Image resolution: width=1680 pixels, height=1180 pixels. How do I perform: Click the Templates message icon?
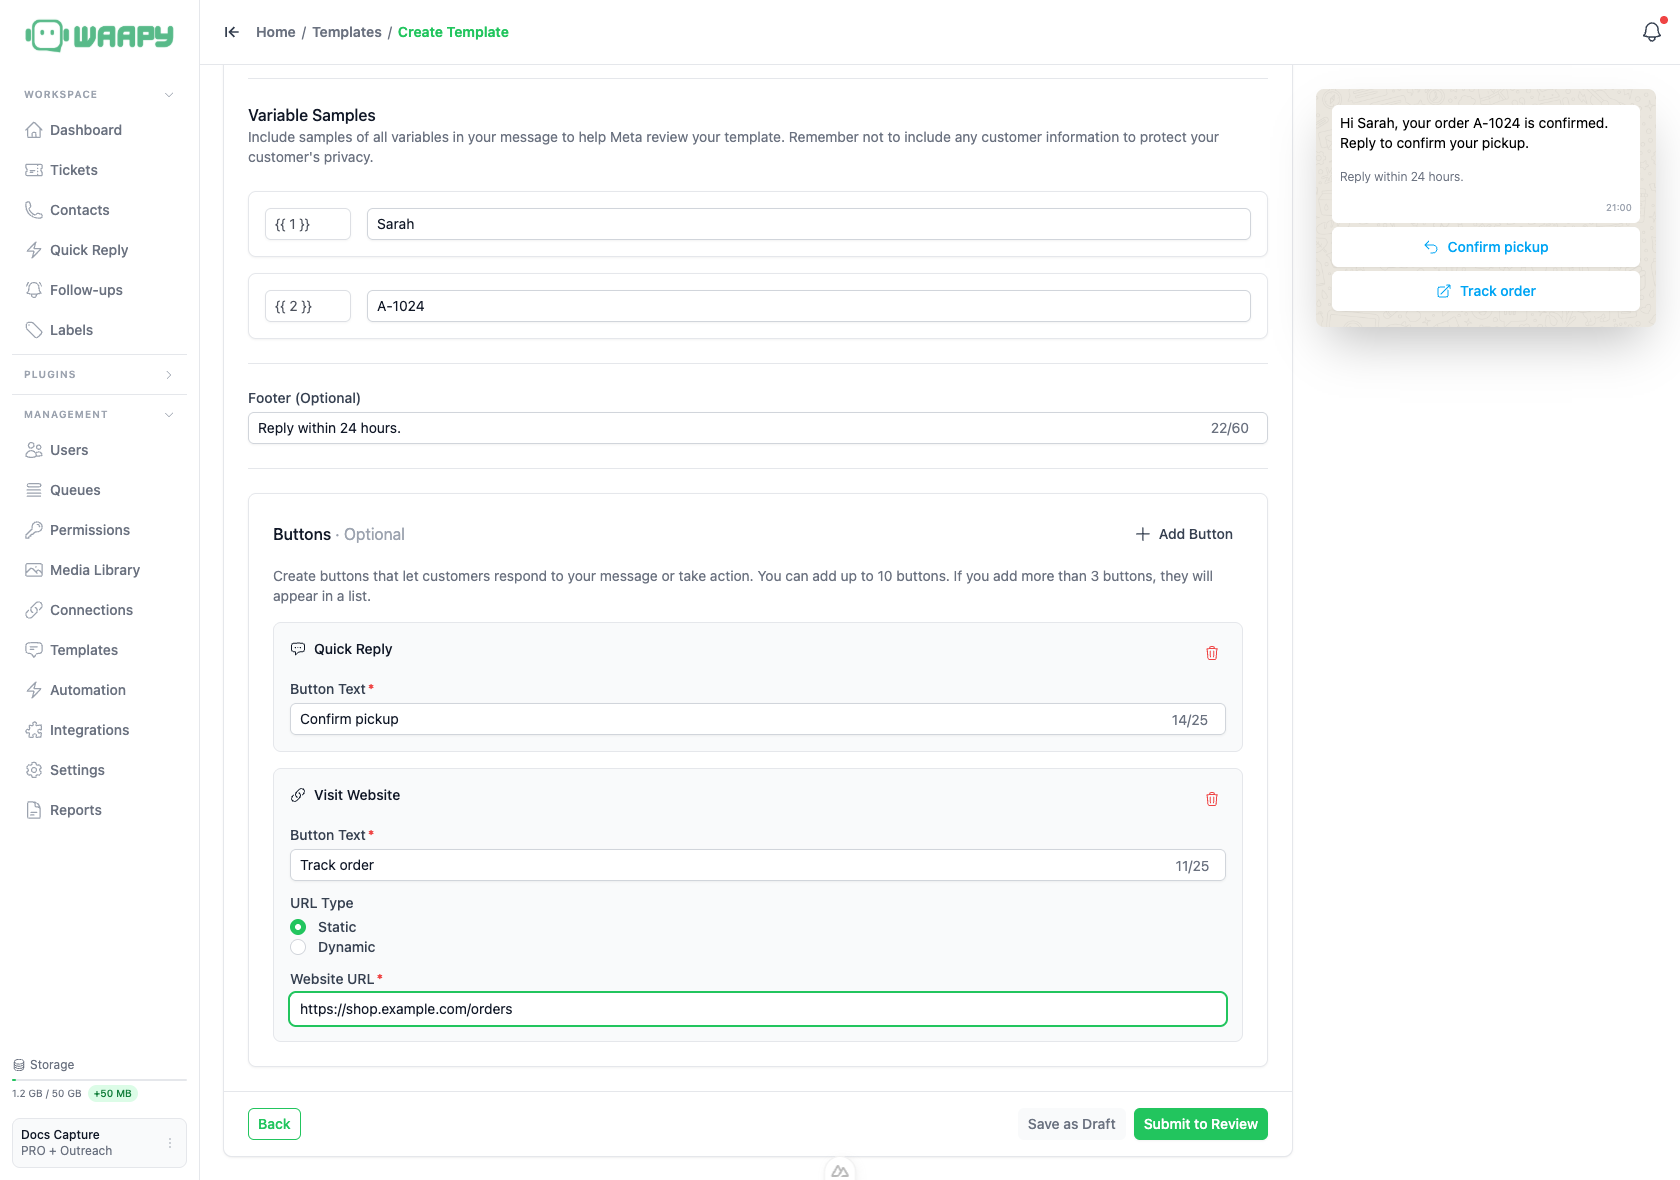pyautogui.click(x=34, y=650)
